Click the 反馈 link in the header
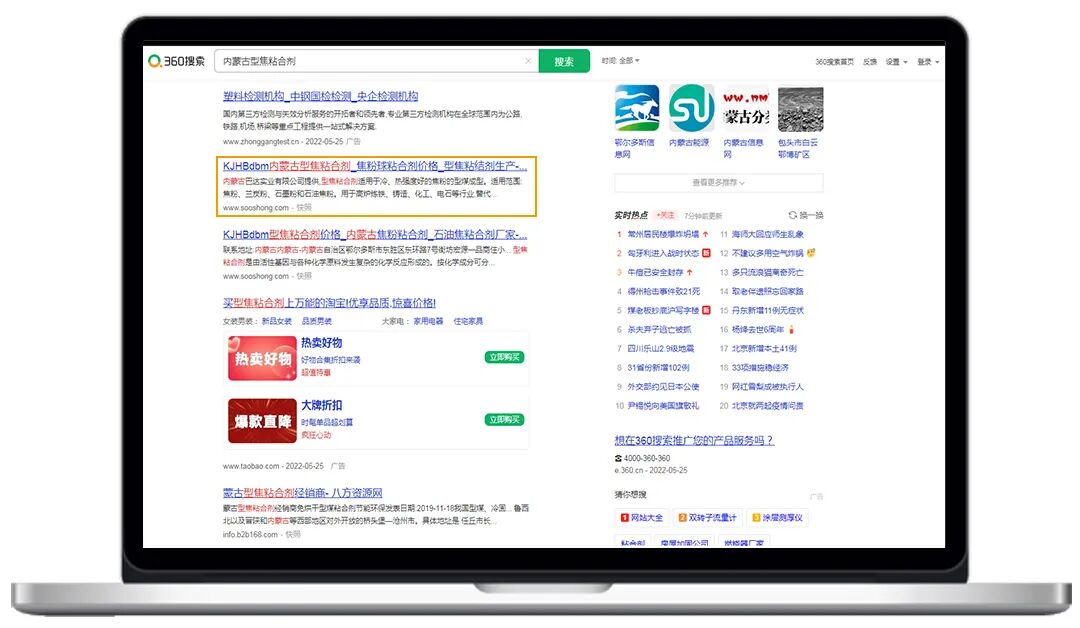Viewport: 1080px width, 628px height. (x=870, y=62)
